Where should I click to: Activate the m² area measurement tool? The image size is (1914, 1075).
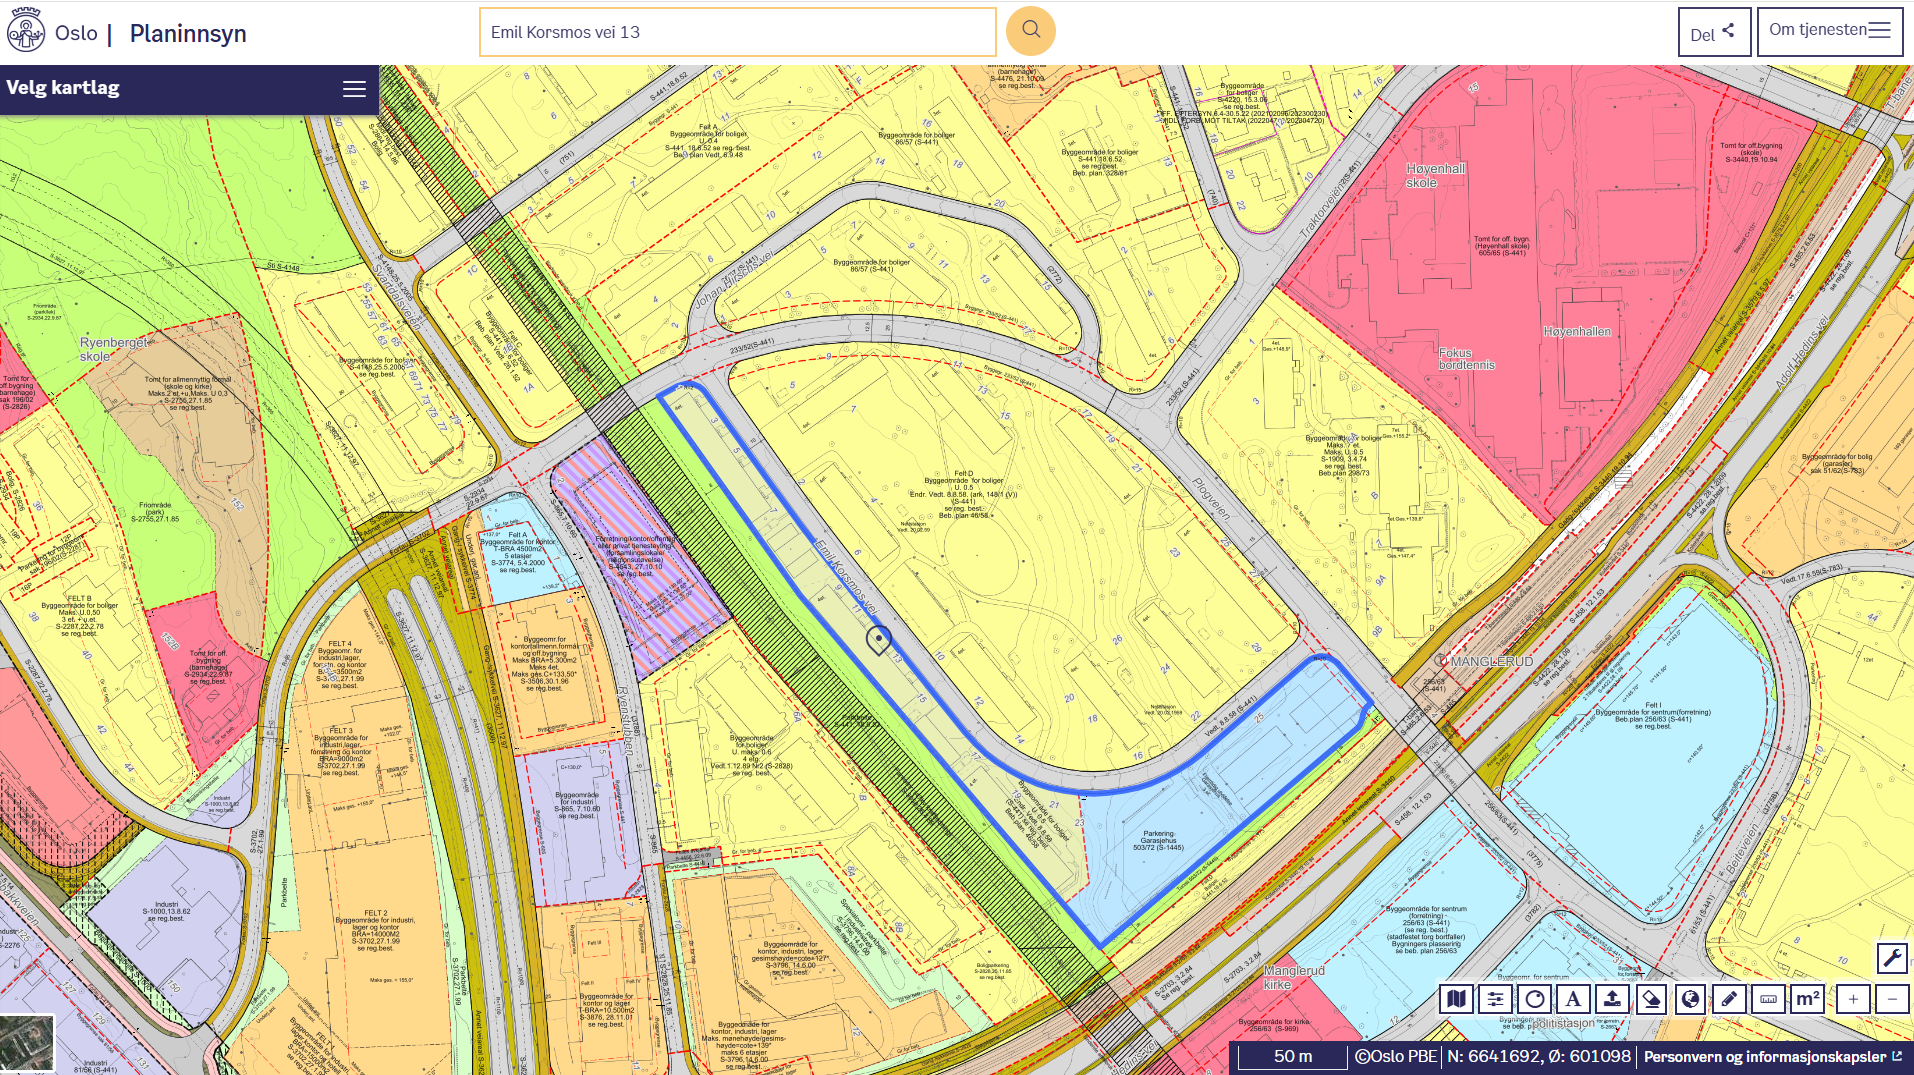tap(1807, 998)
